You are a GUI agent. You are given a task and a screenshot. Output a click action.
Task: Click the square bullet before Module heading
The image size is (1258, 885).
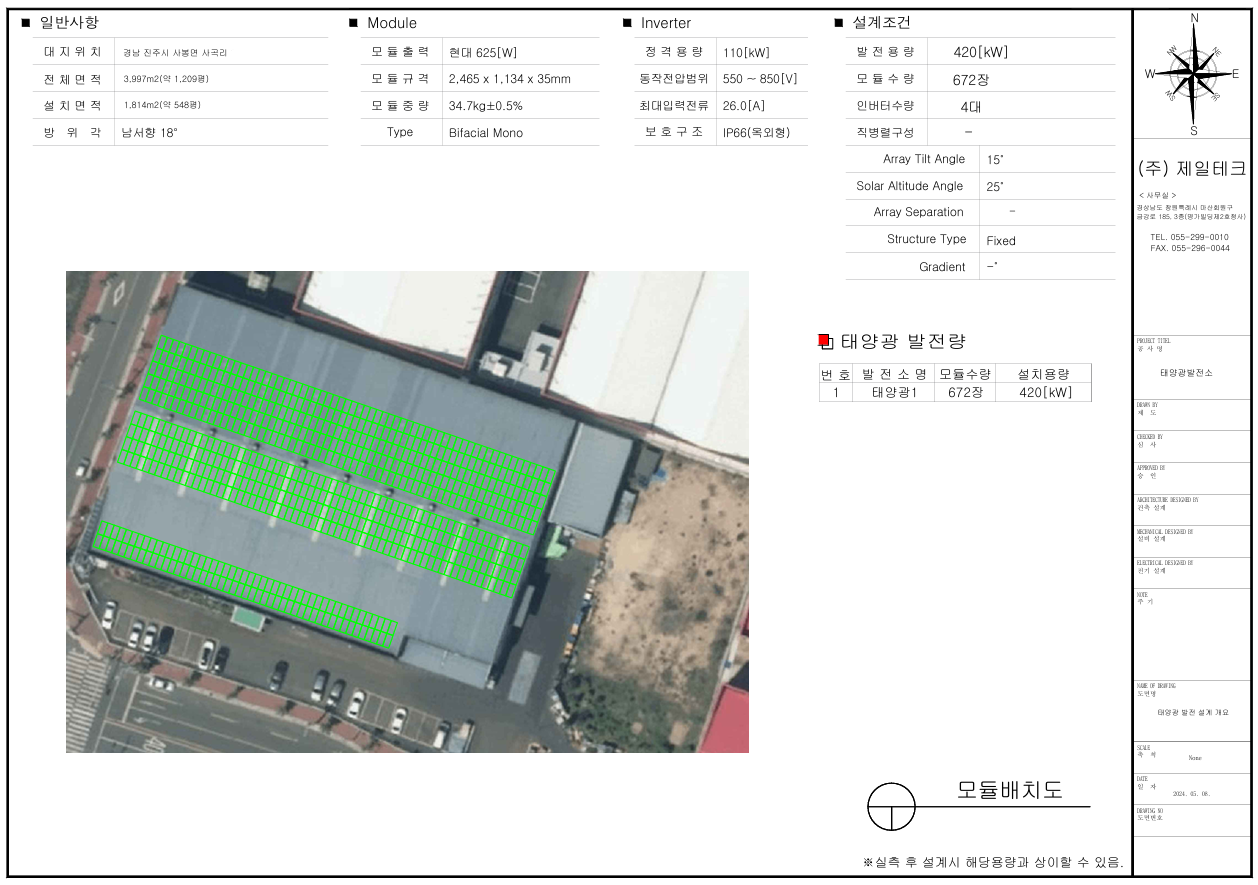click(x=353, y=23)
